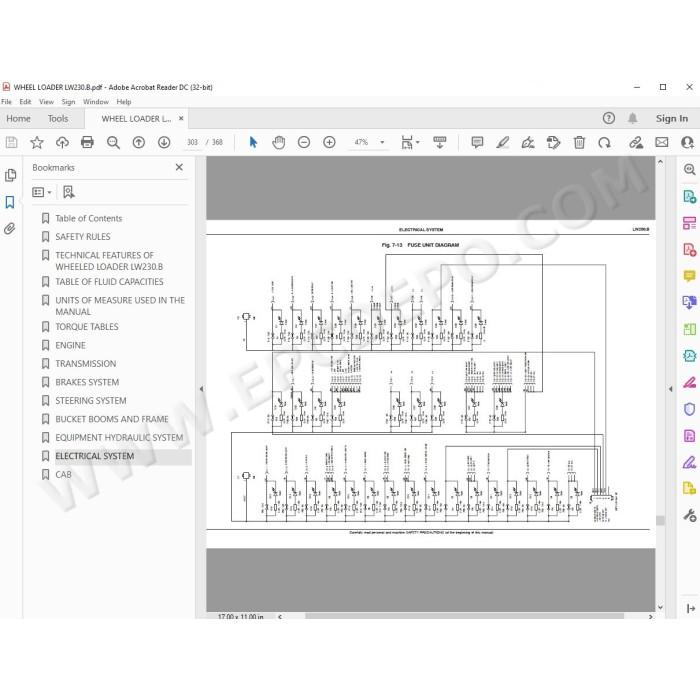Click the Zoom in plus icon
This screenshot has height=700, width=700.
click(329, 142)
